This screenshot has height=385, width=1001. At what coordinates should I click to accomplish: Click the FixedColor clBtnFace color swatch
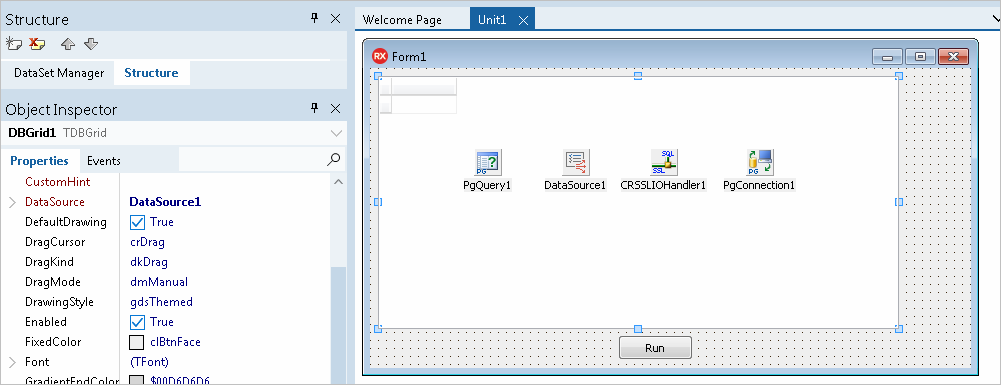pyautogui.click(x=137, y=342)
